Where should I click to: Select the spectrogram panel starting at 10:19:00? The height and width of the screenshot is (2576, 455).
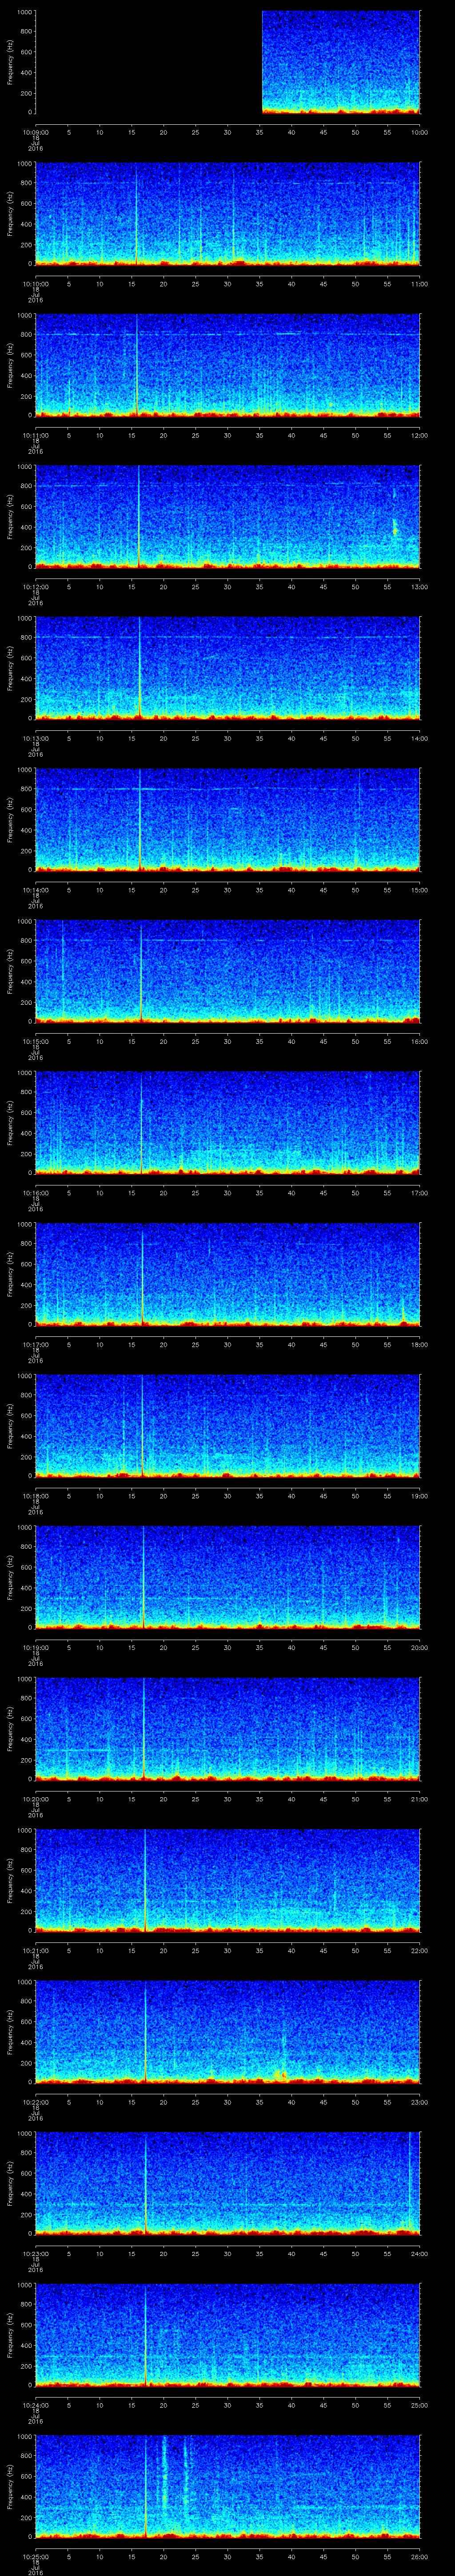click(x=227, y=1577)
